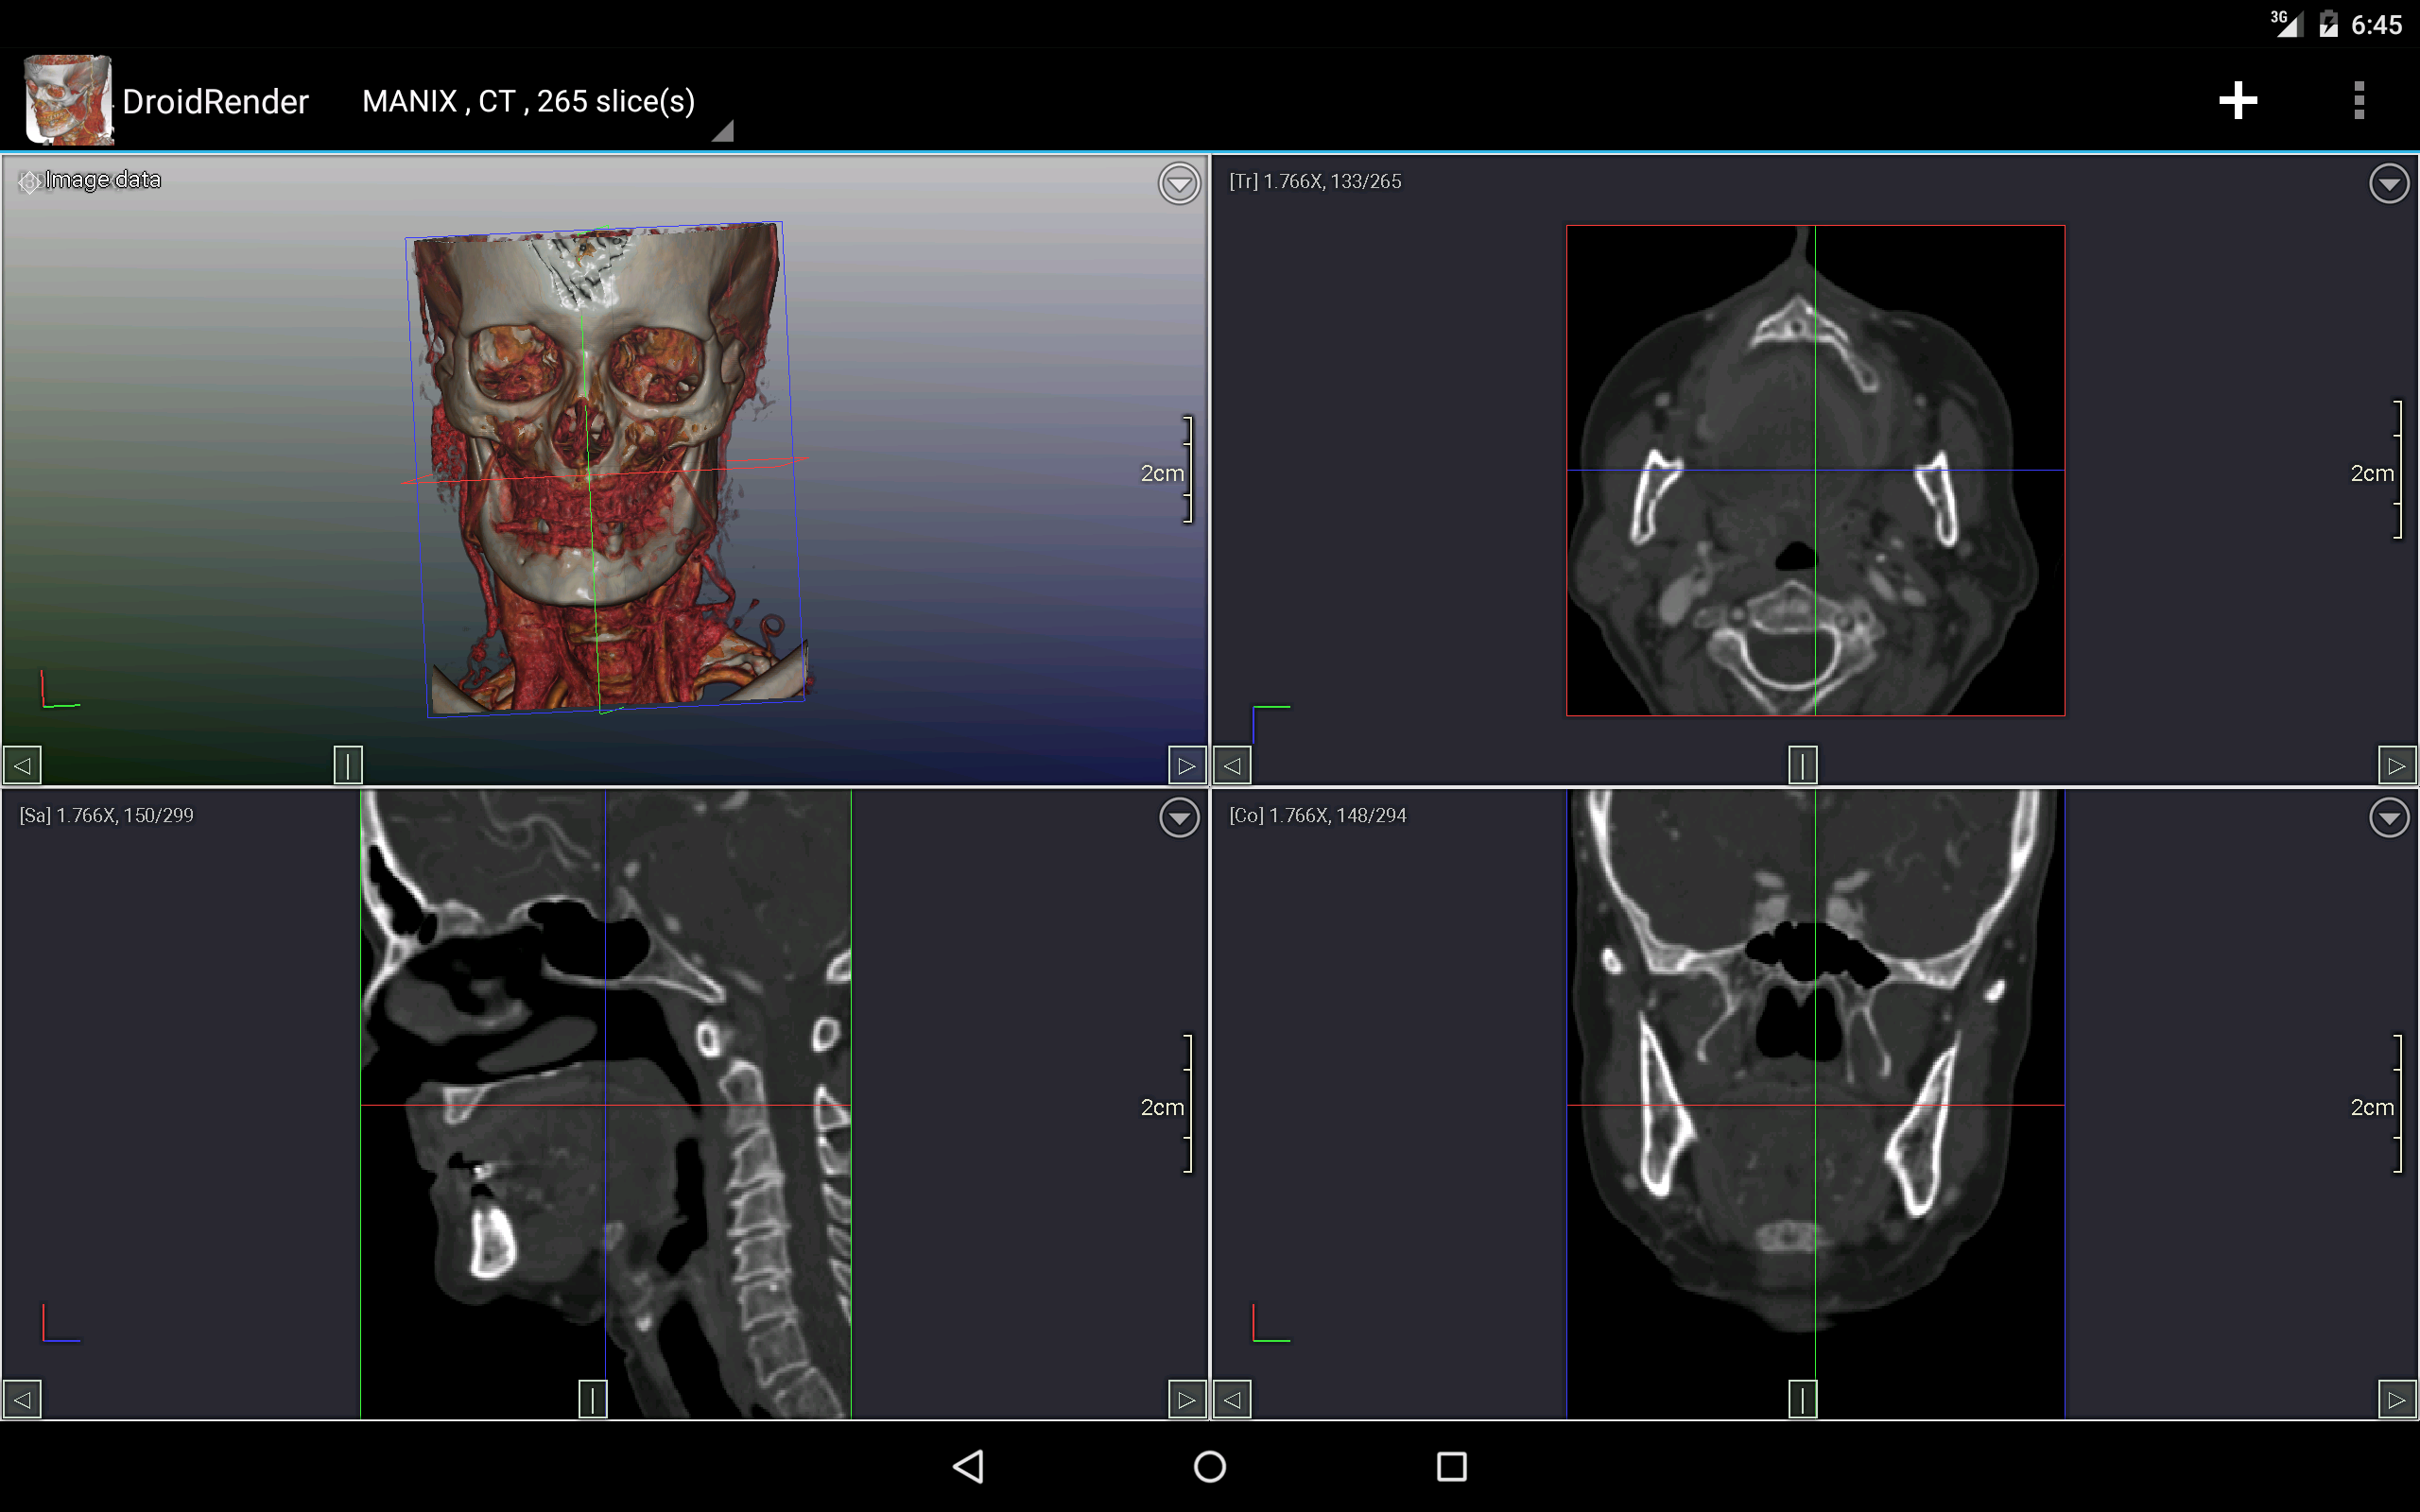The image size is (2420, 1512).
Task: Tap the 6:45 clock
Action: click(2376, 25)
